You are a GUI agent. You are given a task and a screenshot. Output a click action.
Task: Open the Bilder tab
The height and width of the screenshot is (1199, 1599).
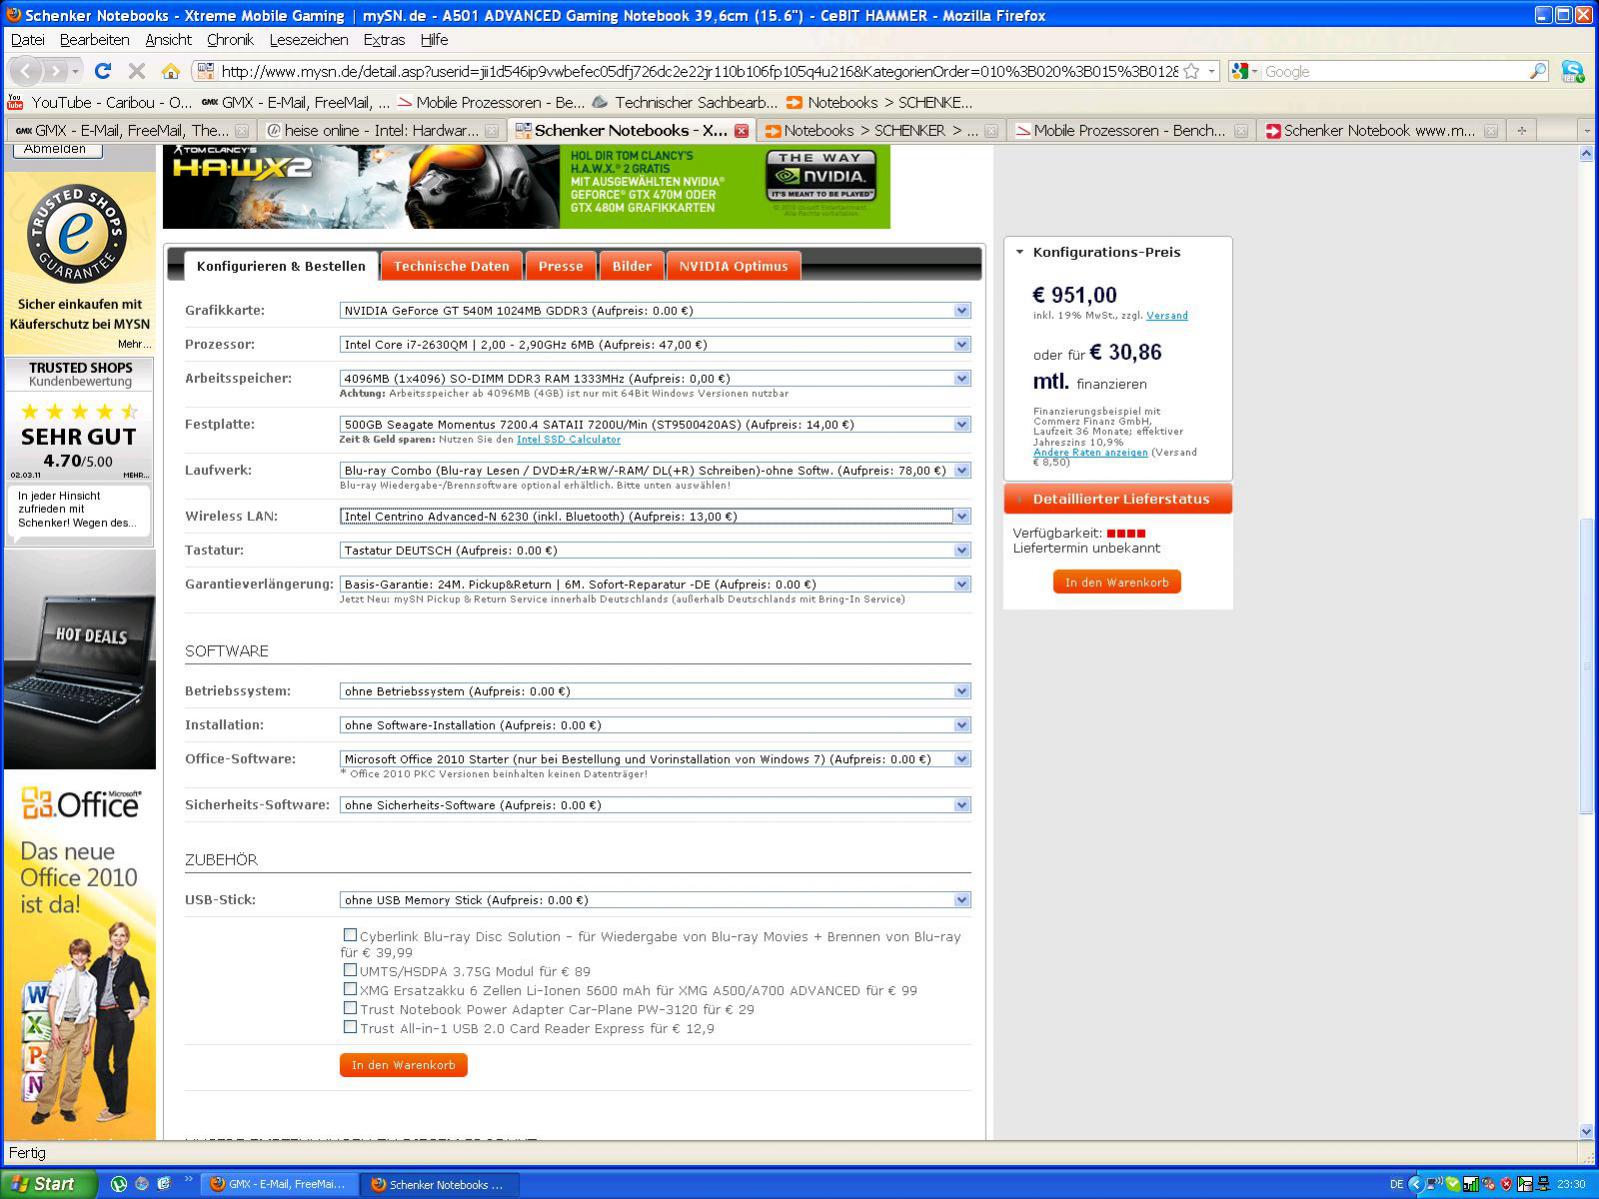pos(631,266)
